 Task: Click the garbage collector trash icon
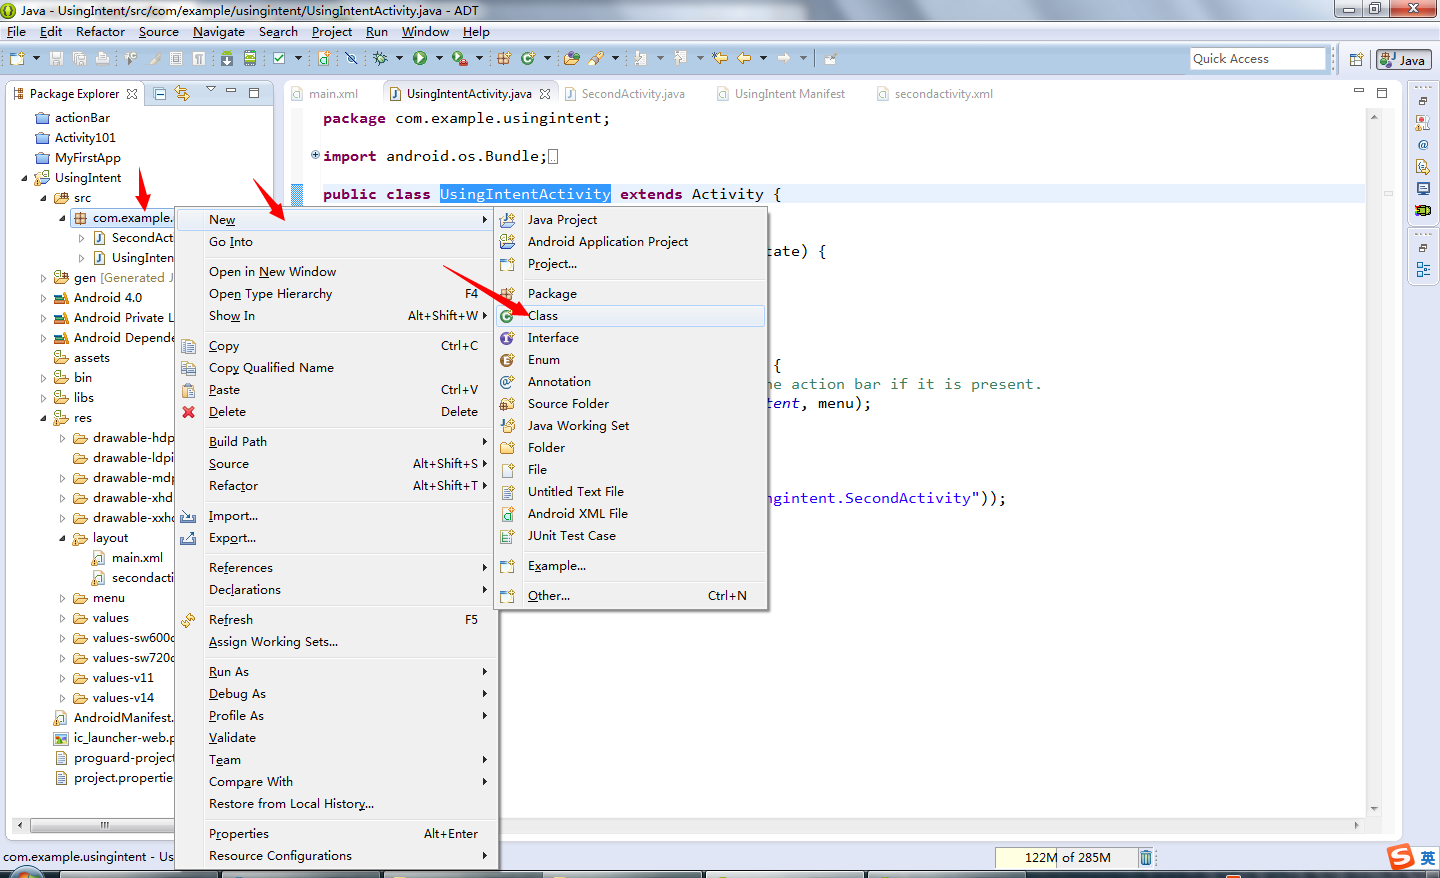coord(1146,857)
